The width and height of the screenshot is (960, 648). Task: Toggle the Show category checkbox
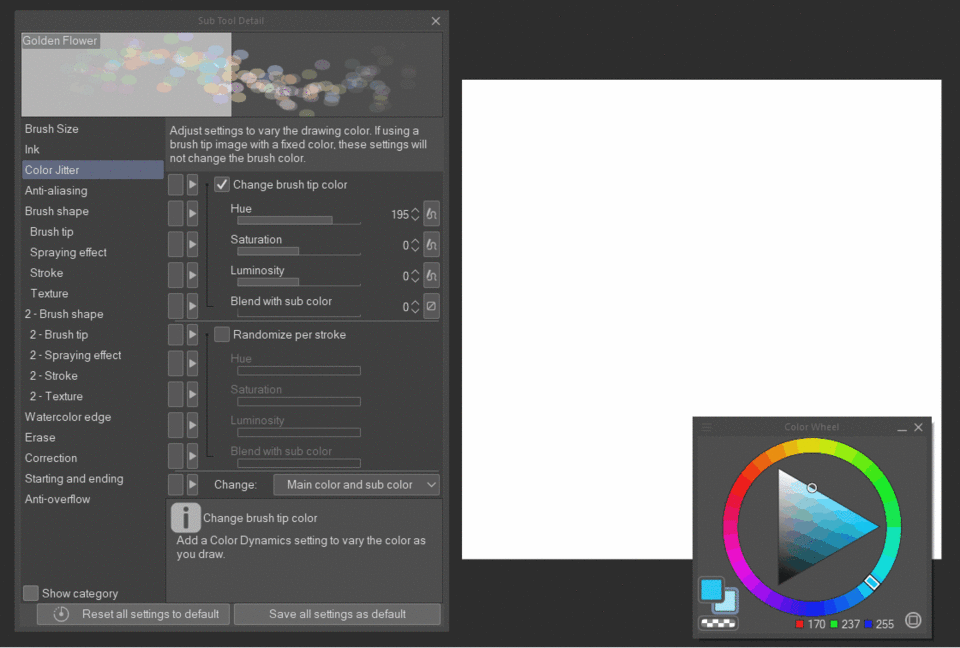click(x=30, y=593)
